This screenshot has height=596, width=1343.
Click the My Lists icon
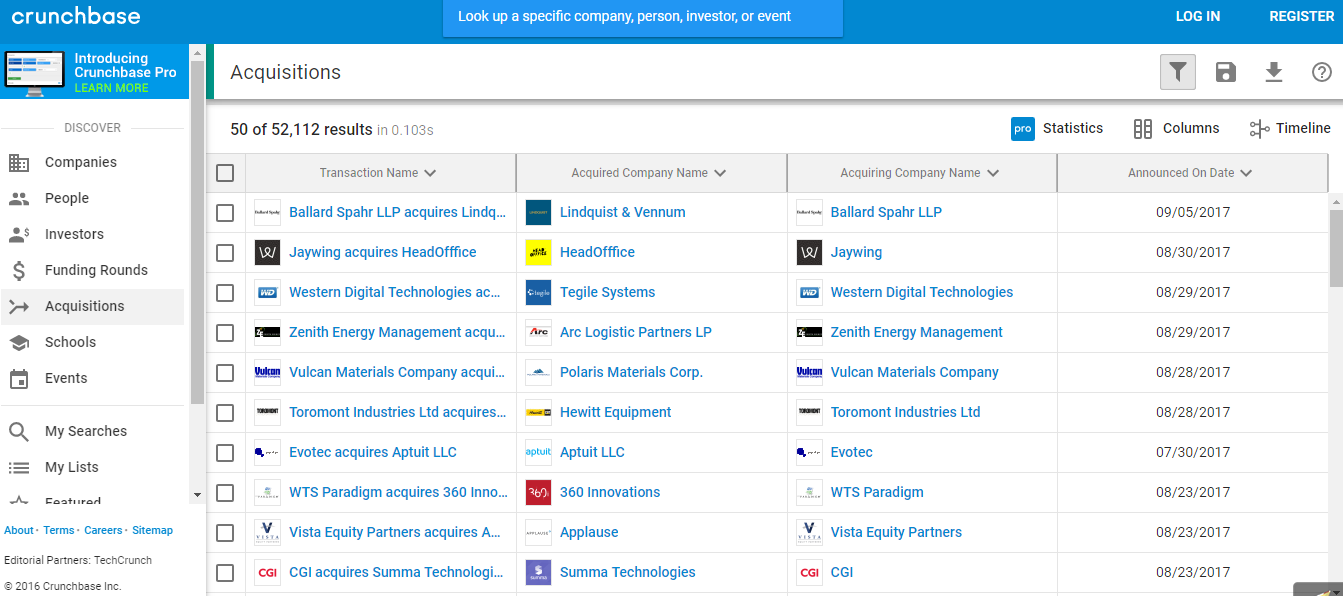point(19,467)
